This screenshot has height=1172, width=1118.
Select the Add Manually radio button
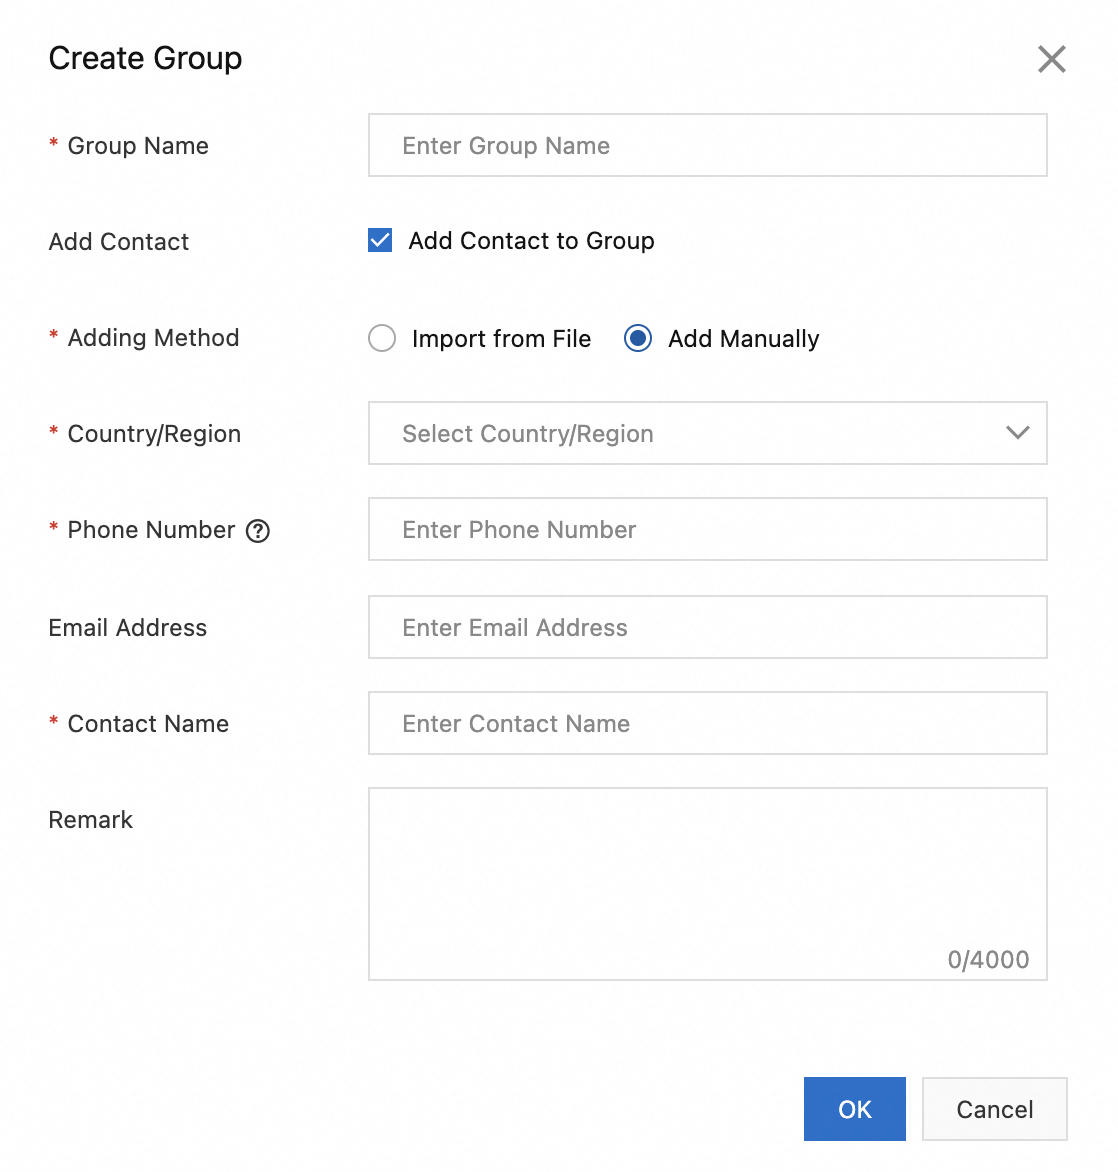coord(638,338)
